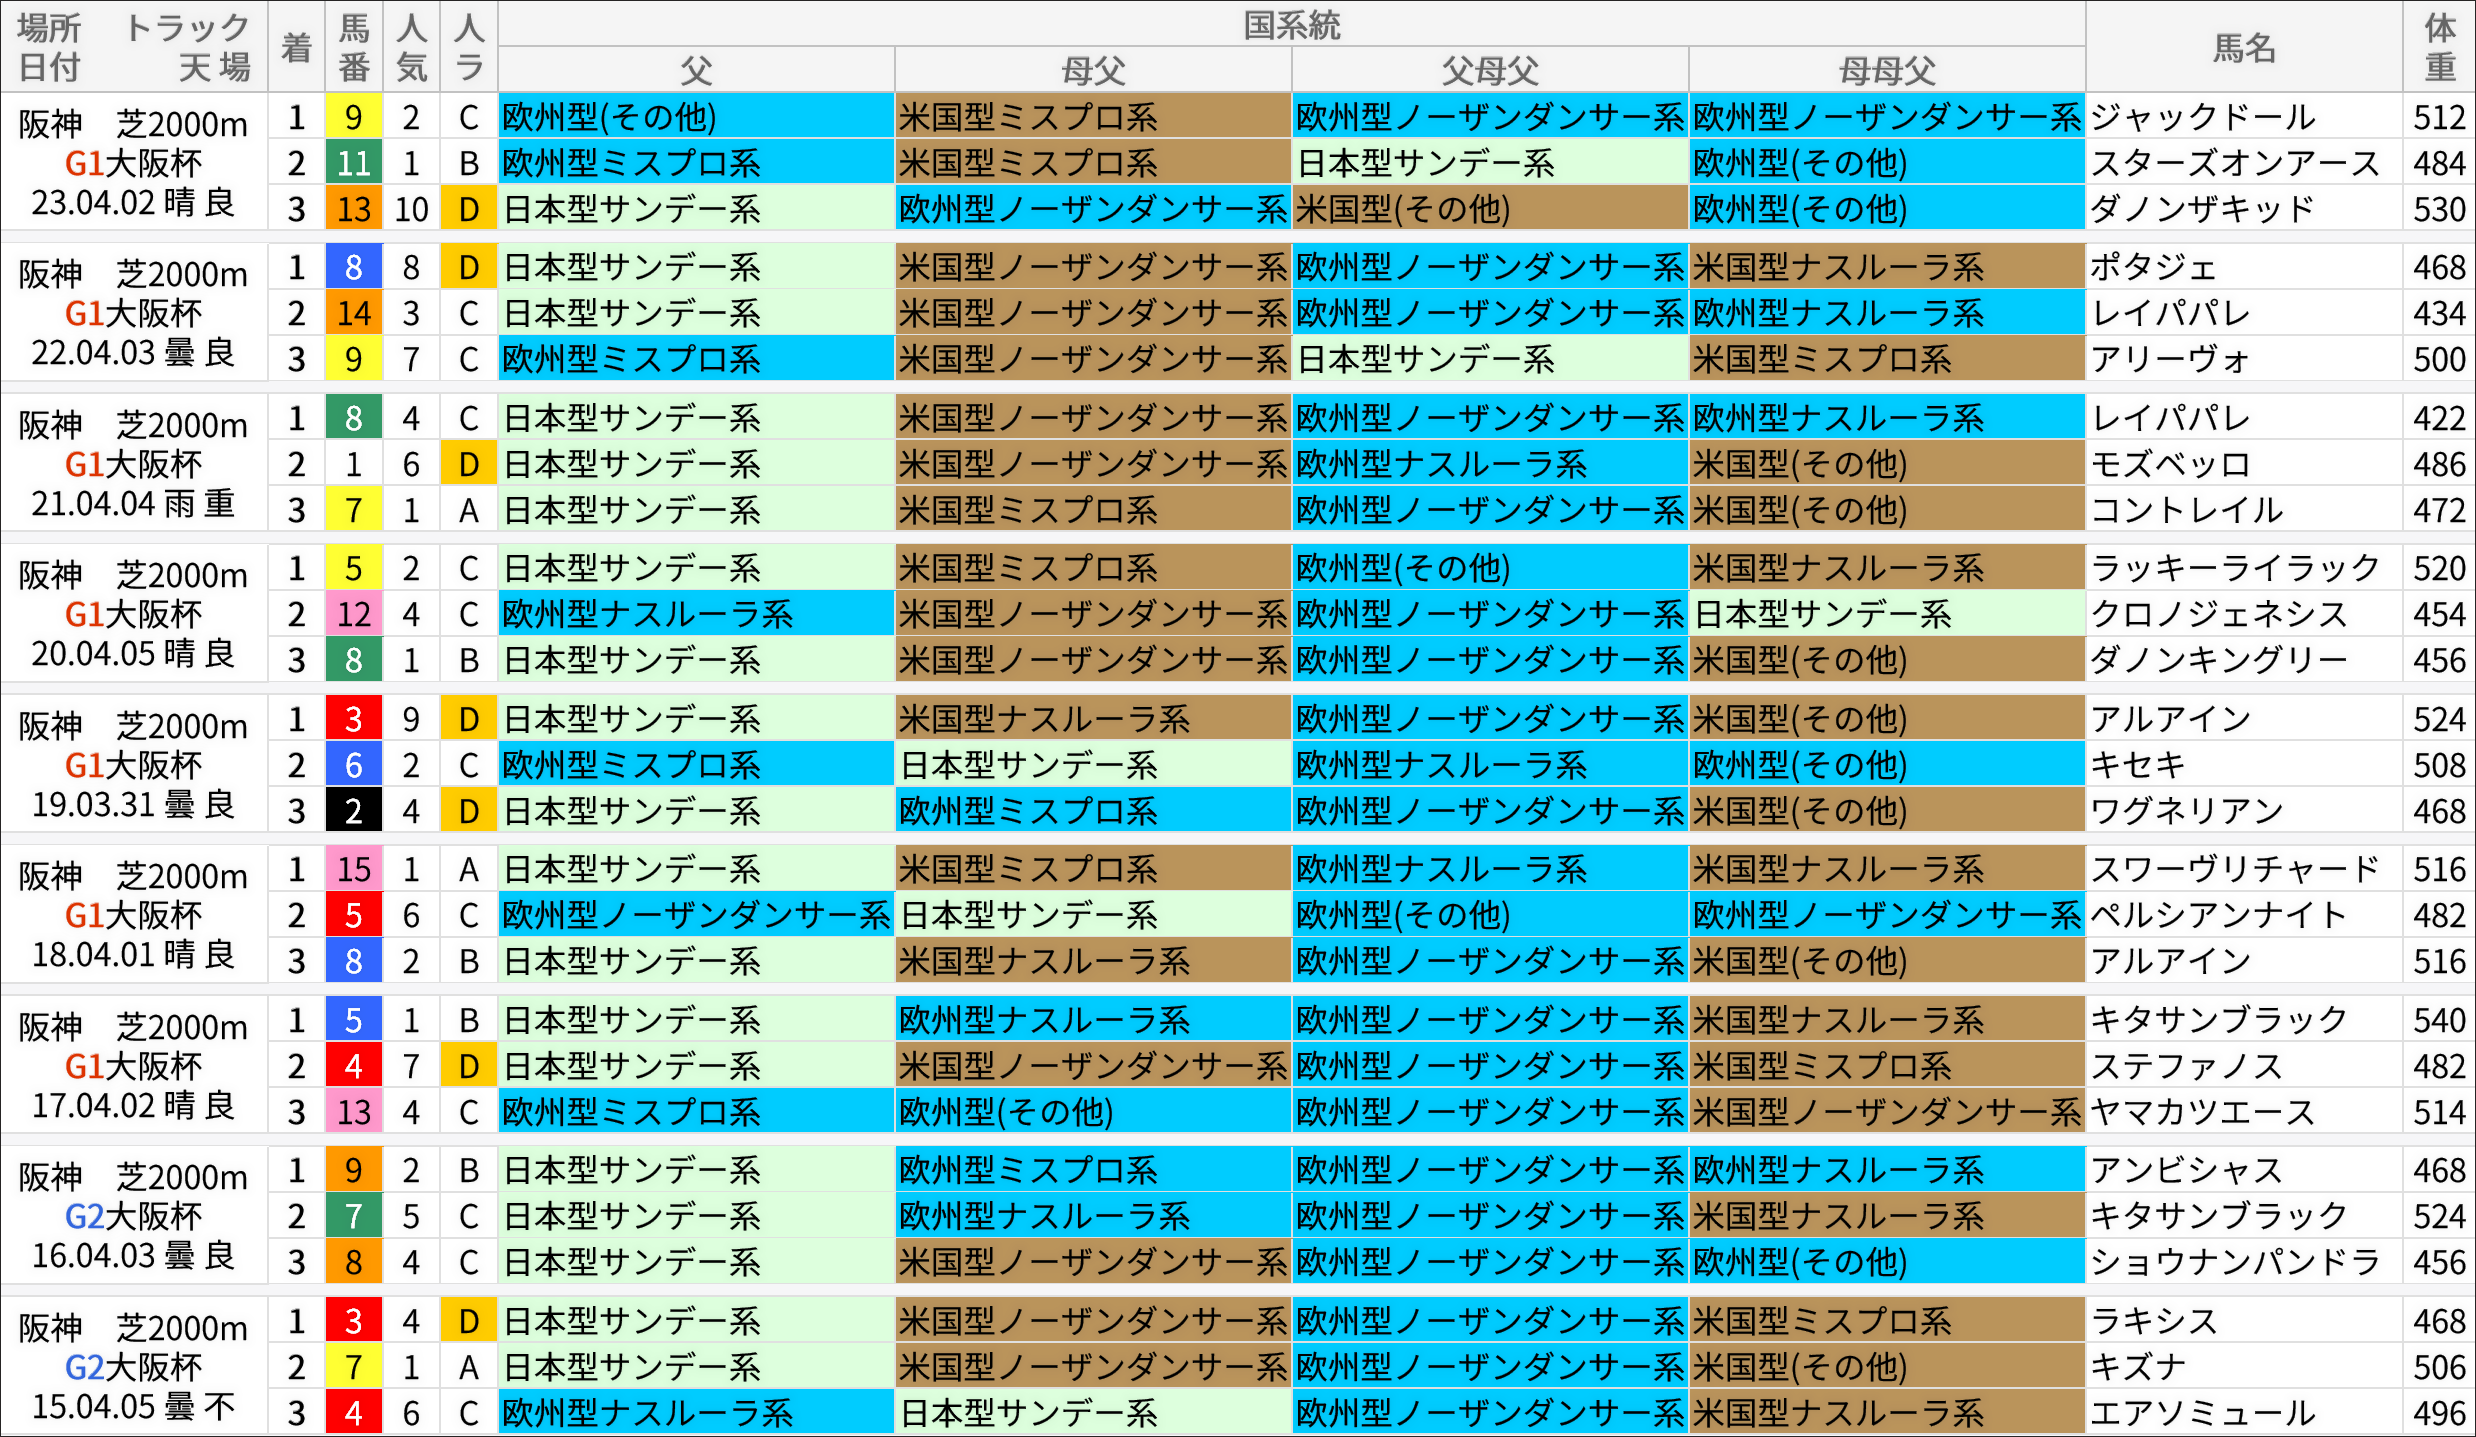Select the horse name クロノジェネシス
This screenshot has width=2476, height=1437.
click(2219, 615)
